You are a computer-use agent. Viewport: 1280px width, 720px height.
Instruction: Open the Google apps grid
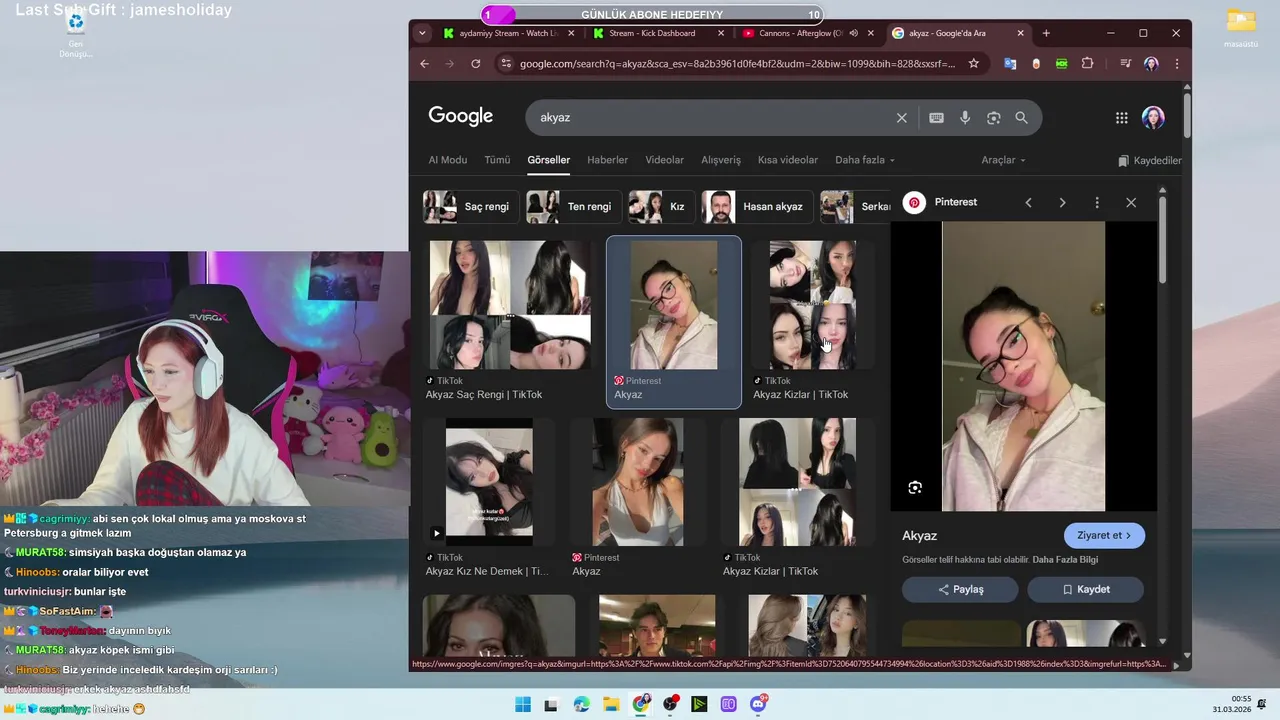[1122, 118]
